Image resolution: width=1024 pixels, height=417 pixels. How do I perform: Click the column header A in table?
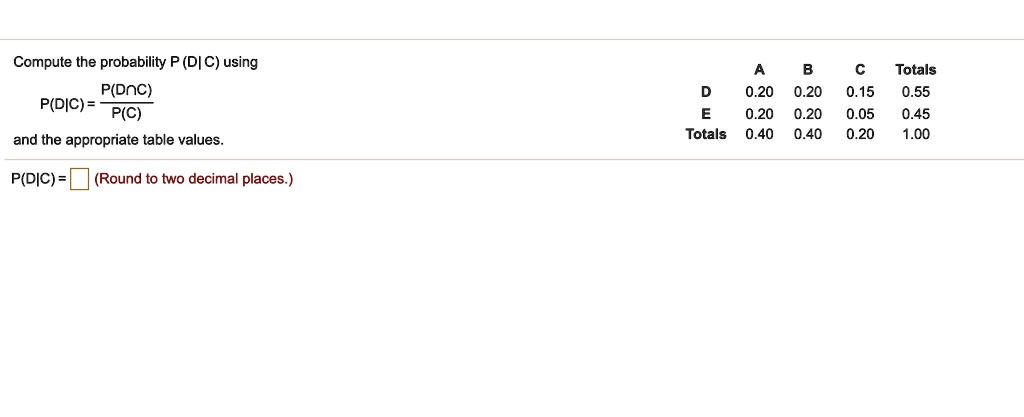click(x=759, y=70)
